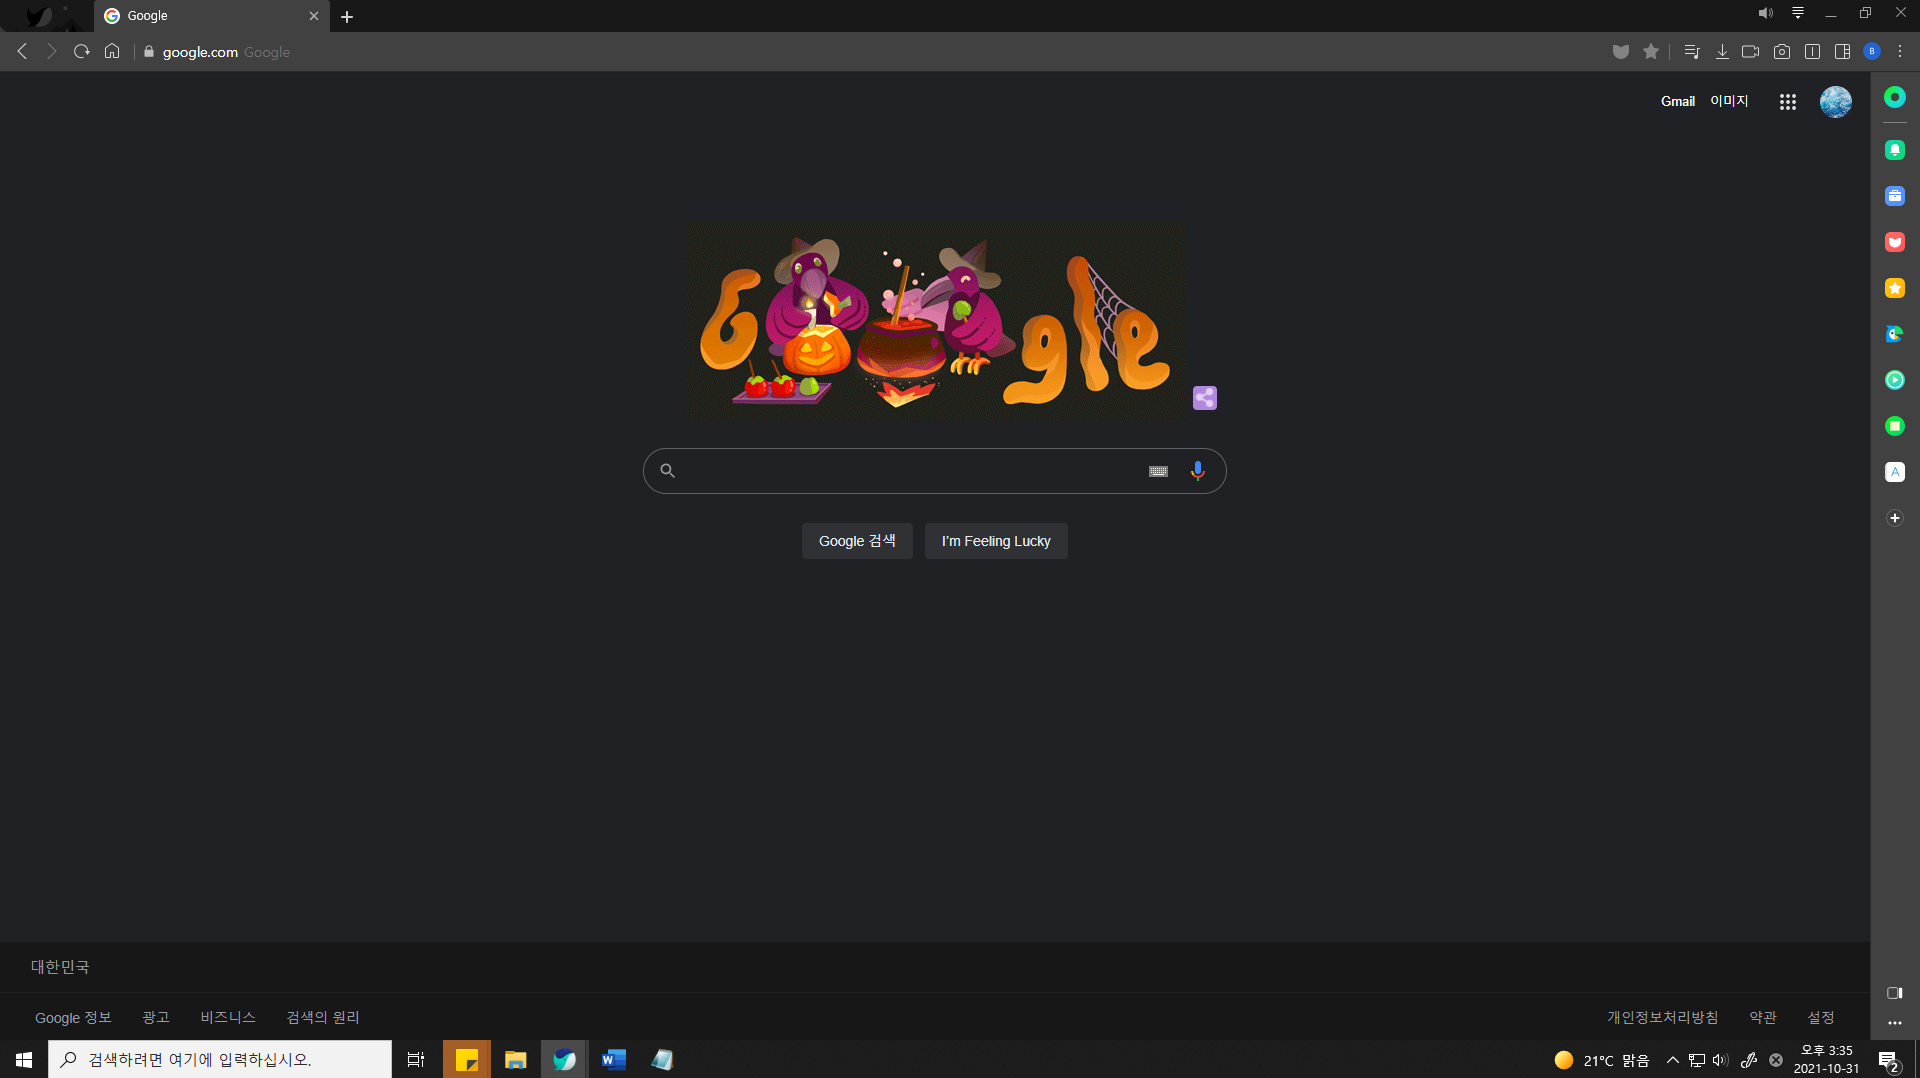Click the Google 검색 button

tap(857, 541)
